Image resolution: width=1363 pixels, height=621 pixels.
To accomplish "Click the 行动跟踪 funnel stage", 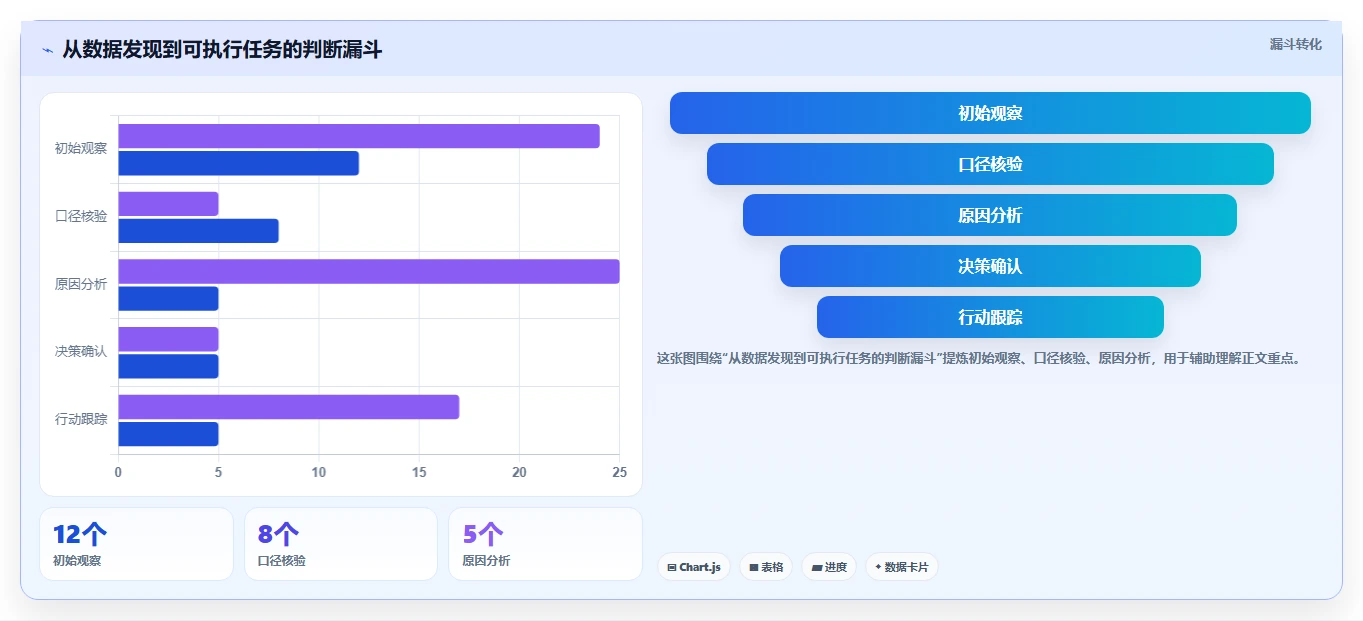I will [x=990, y=317].
